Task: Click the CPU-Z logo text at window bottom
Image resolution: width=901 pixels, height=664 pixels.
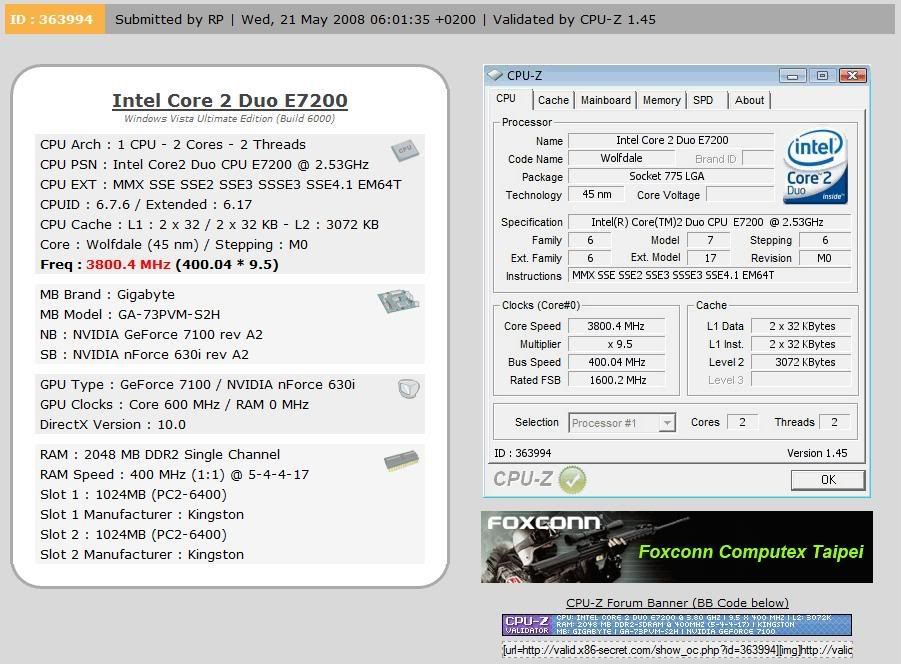Action: (x=523, y=478)
